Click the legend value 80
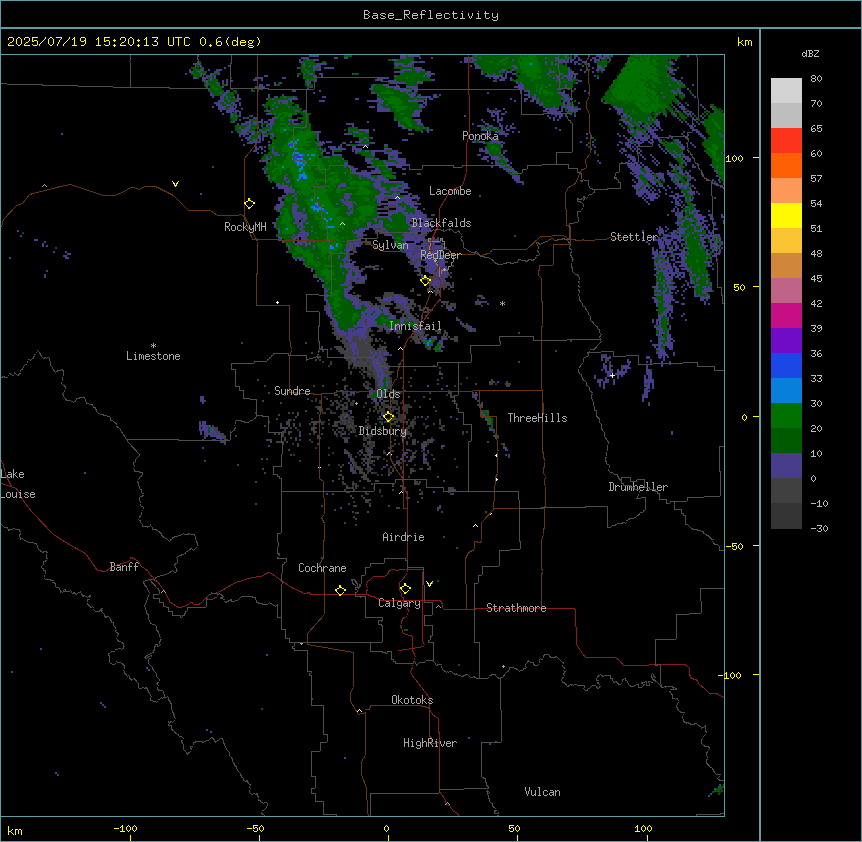The height and width of the screenshot is (842, 862). [x=816, y=79]
